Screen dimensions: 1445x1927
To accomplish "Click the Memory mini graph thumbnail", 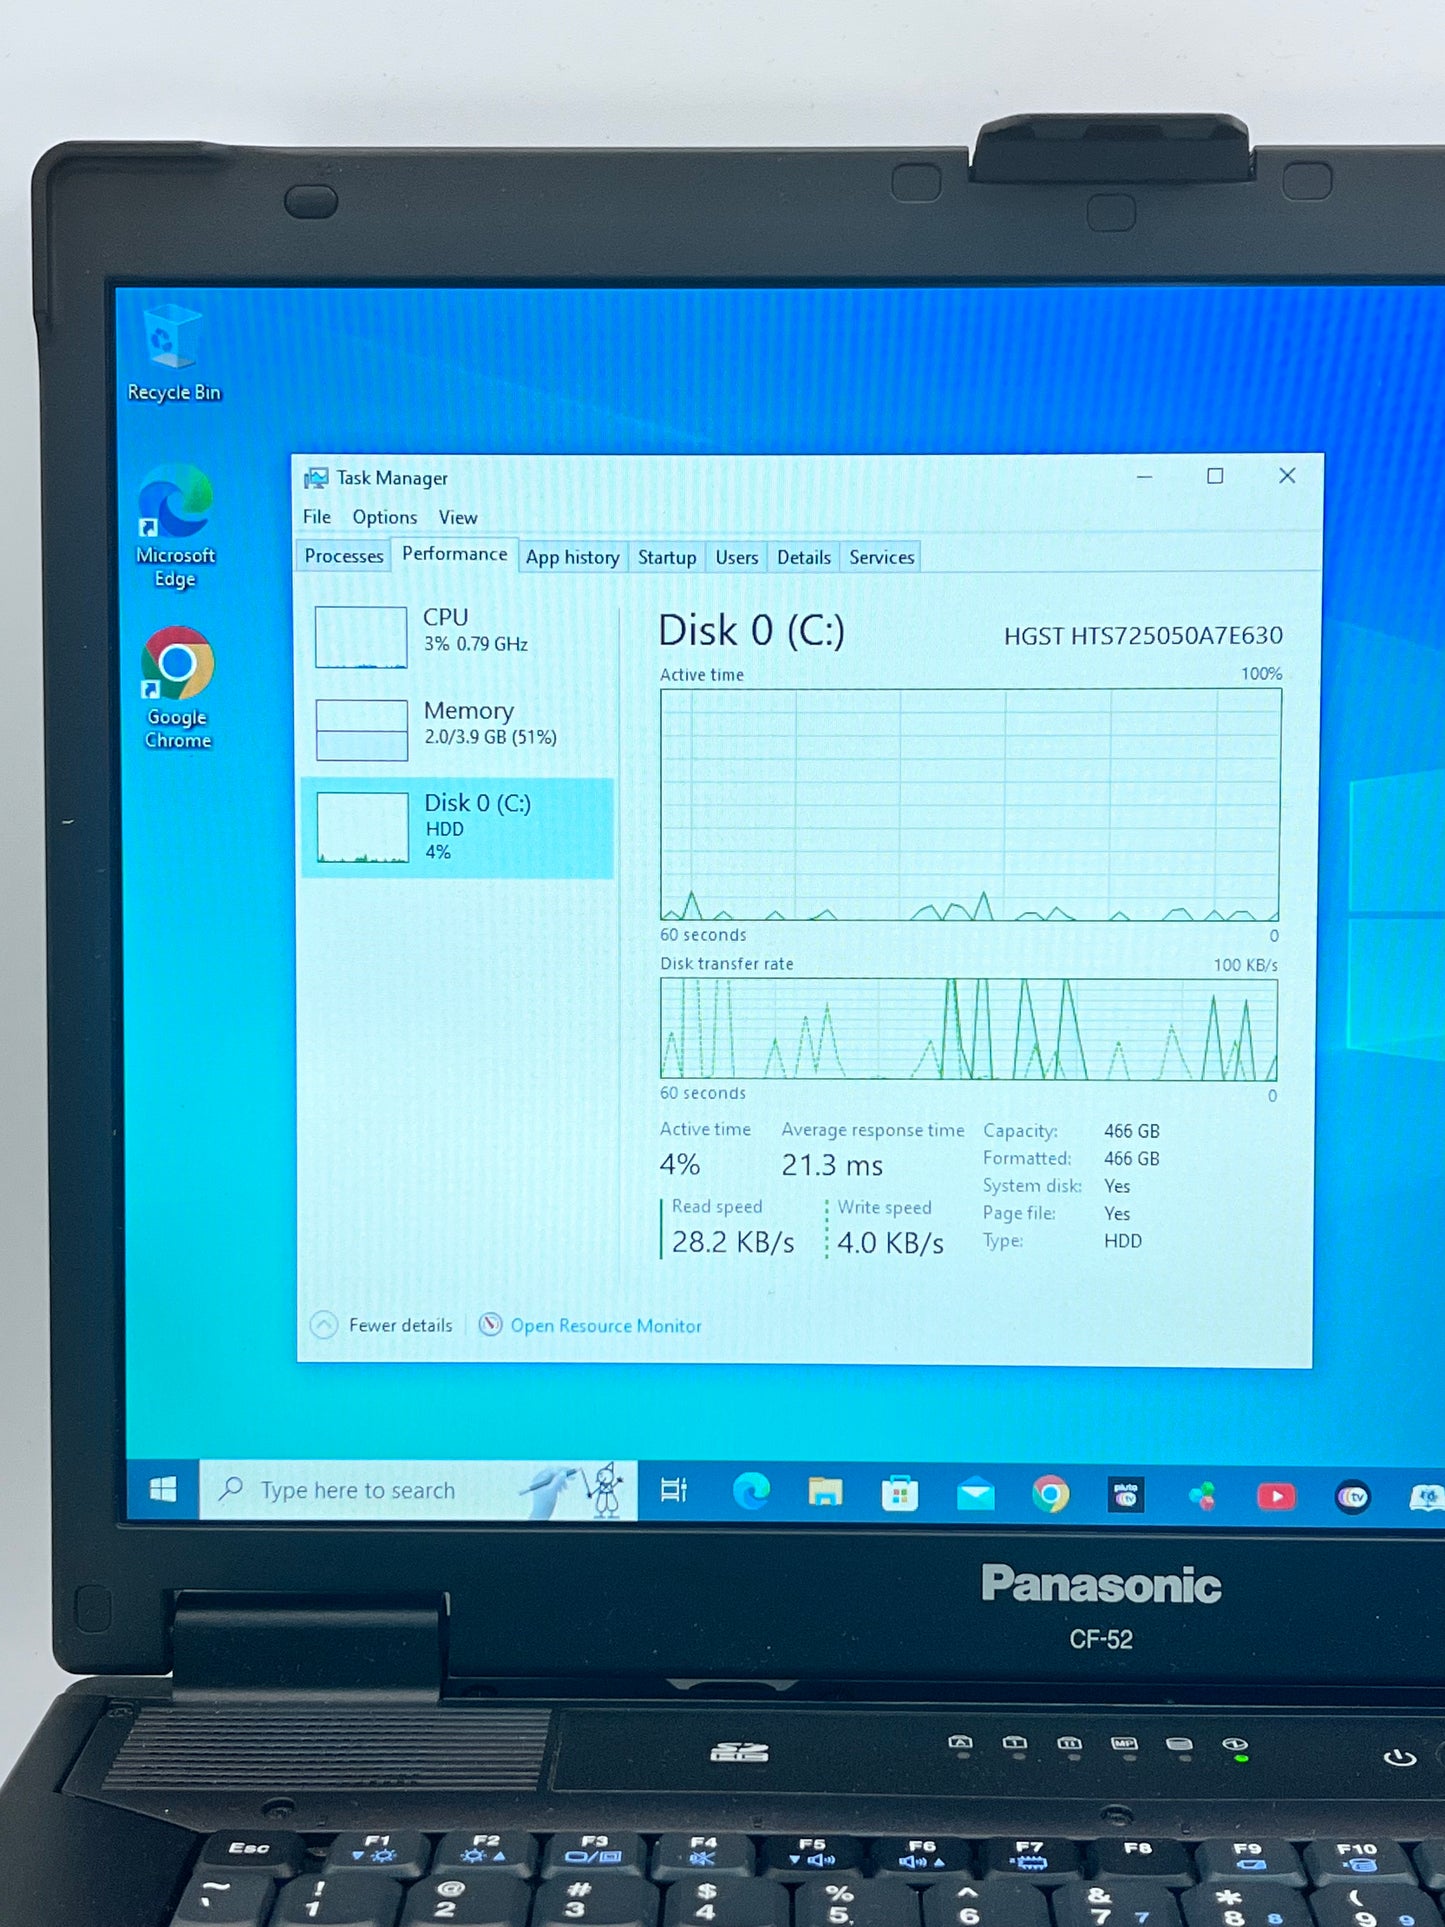I will (362, 729).
